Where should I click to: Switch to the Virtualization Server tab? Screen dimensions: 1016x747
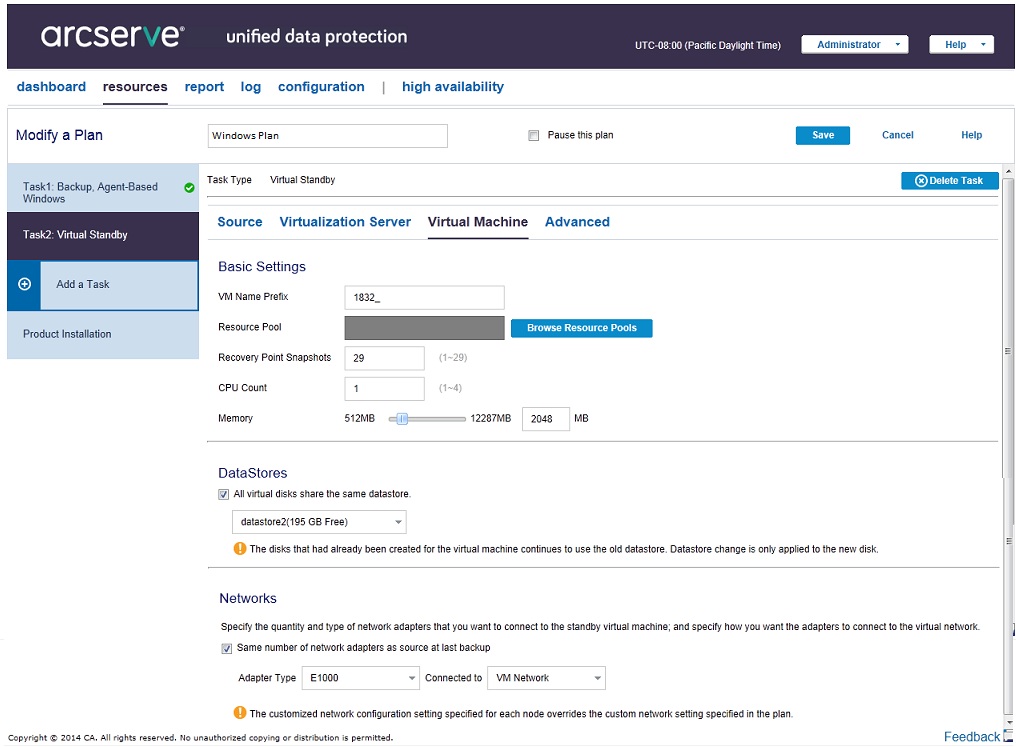click(345, 222)
